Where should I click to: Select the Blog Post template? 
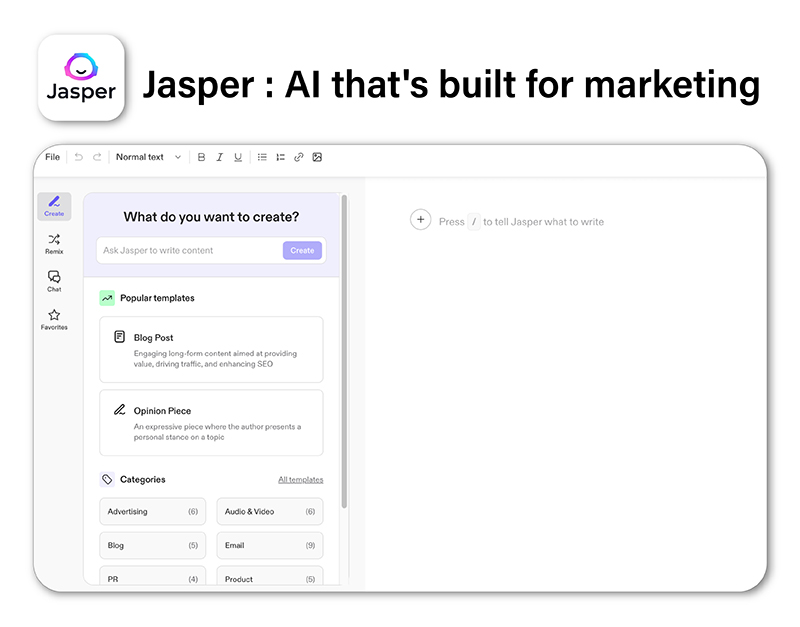click(211, 349)
